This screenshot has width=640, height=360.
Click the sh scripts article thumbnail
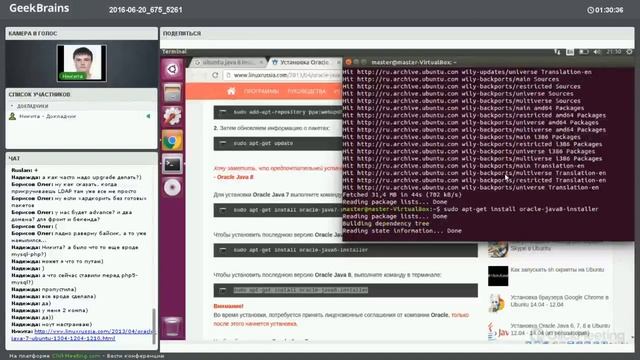pos(498,276)
